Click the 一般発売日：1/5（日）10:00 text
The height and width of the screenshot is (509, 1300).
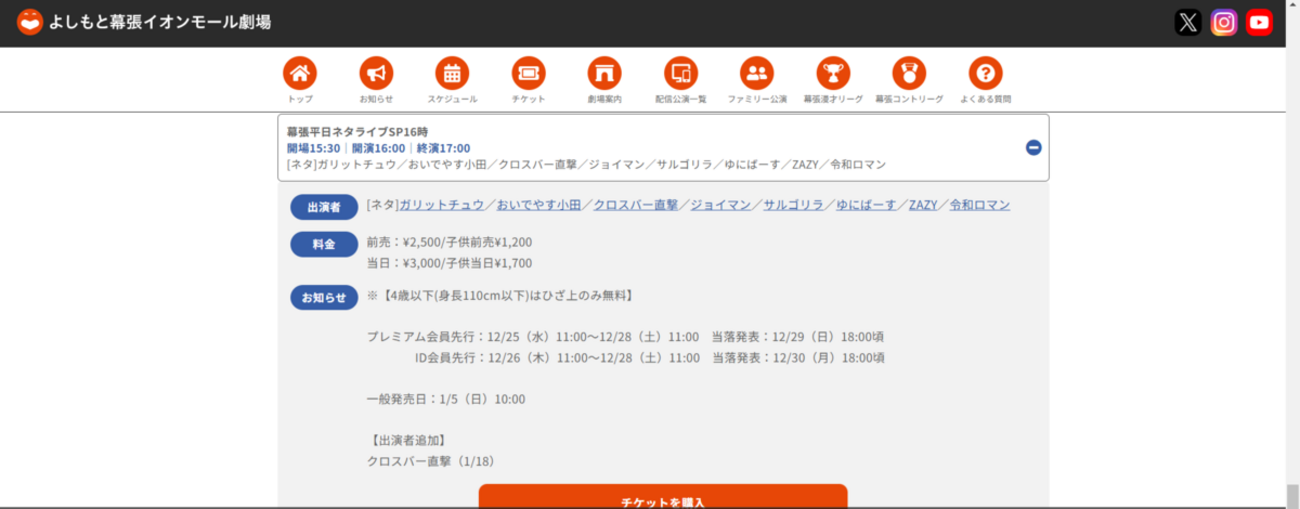[x=446, y=399]
